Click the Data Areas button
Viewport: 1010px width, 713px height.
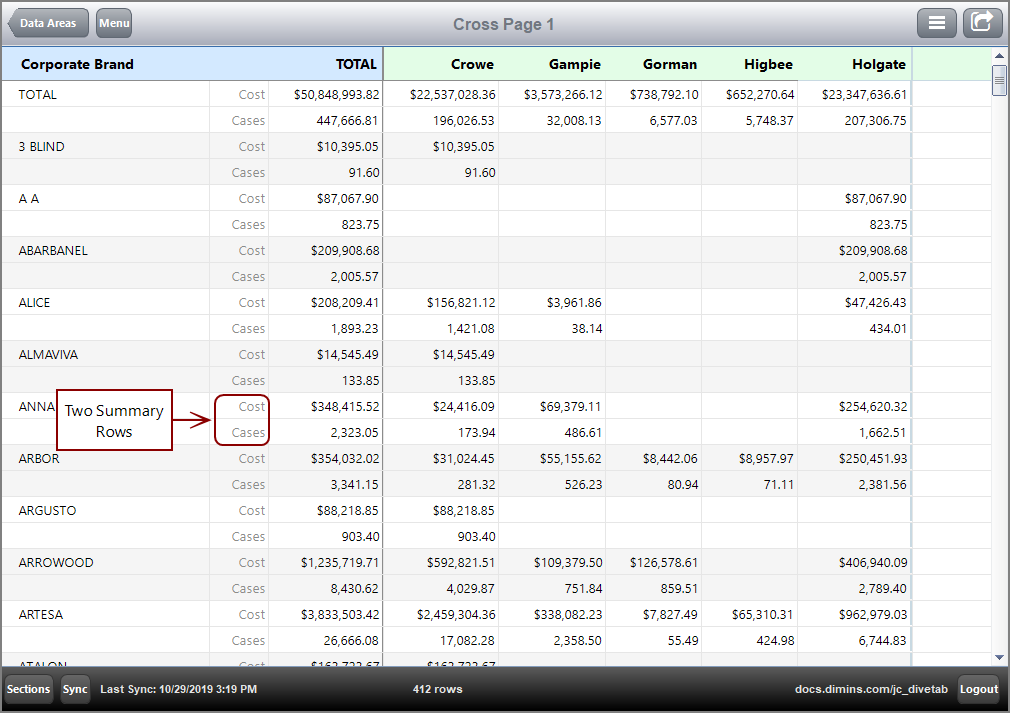[48, 22]
